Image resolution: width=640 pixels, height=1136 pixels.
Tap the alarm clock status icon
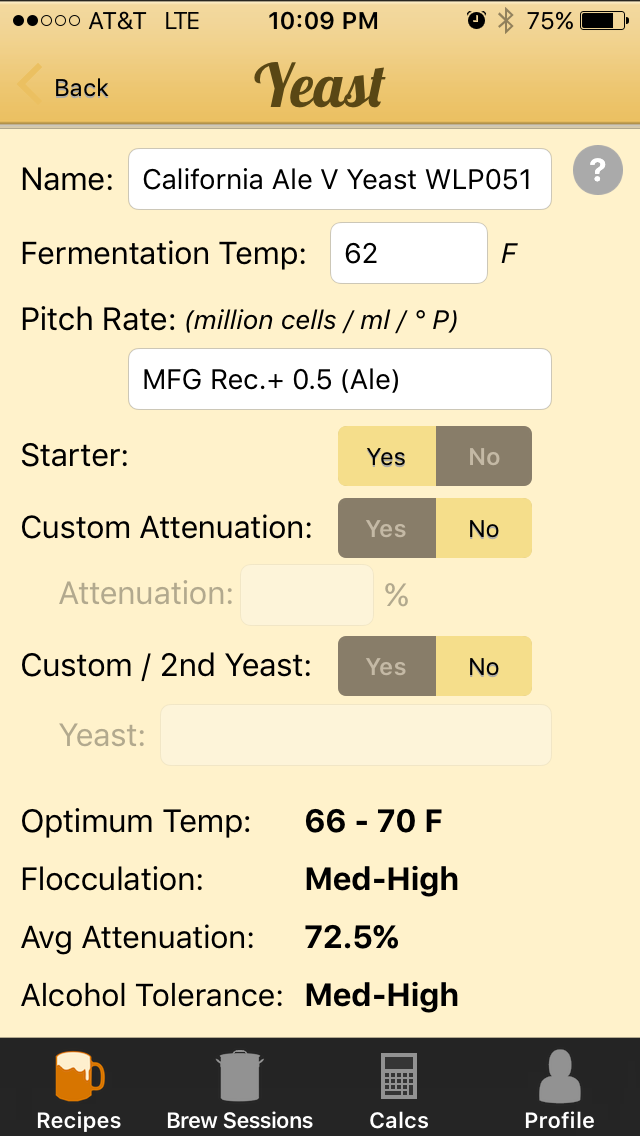(475, 21)
